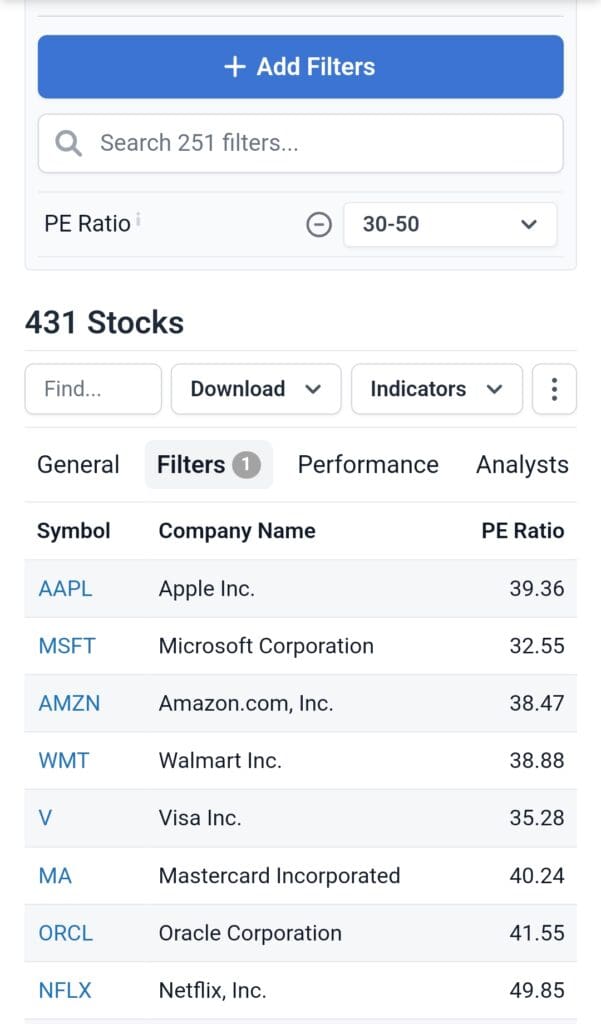Sort by the PE Ratio column header

pyautogui.click(x=522, y=531)
